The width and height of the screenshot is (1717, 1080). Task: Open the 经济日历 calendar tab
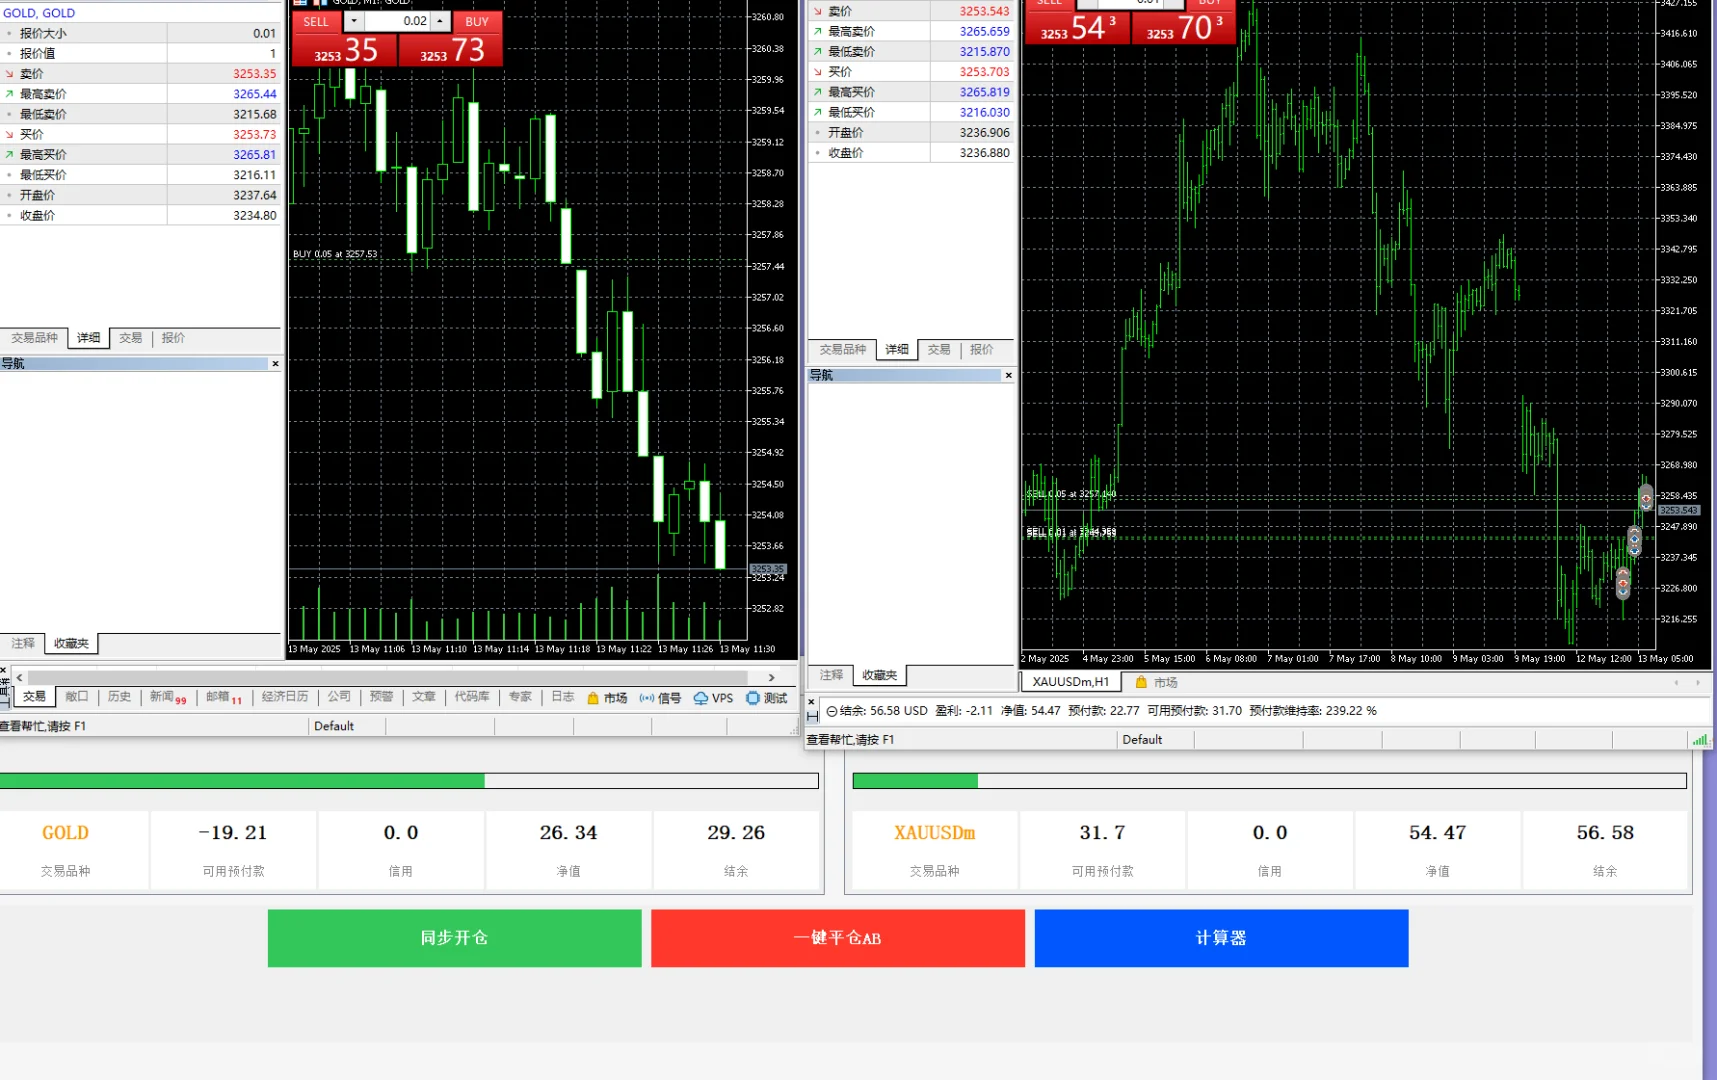[285, 697]
